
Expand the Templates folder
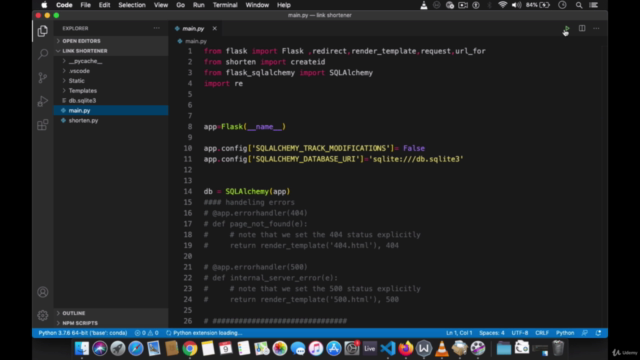tap(83, 91)
